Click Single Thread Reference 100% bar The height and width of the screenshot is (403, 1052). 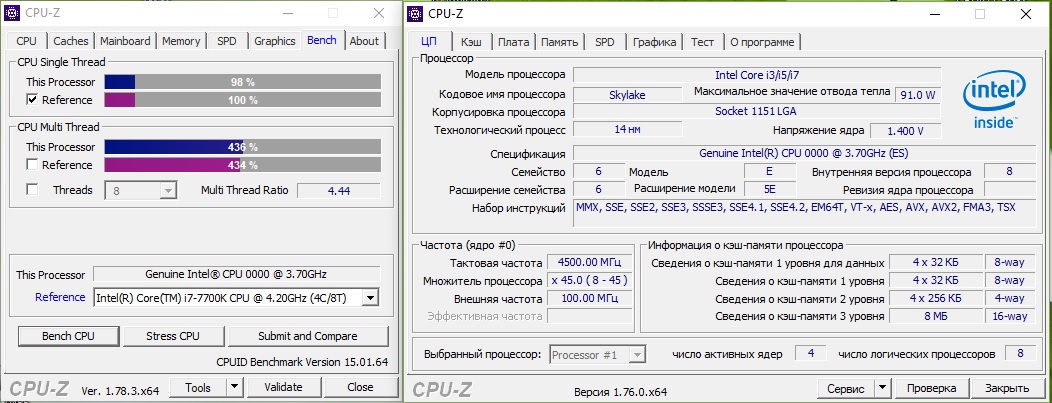[x=243, y=100]
